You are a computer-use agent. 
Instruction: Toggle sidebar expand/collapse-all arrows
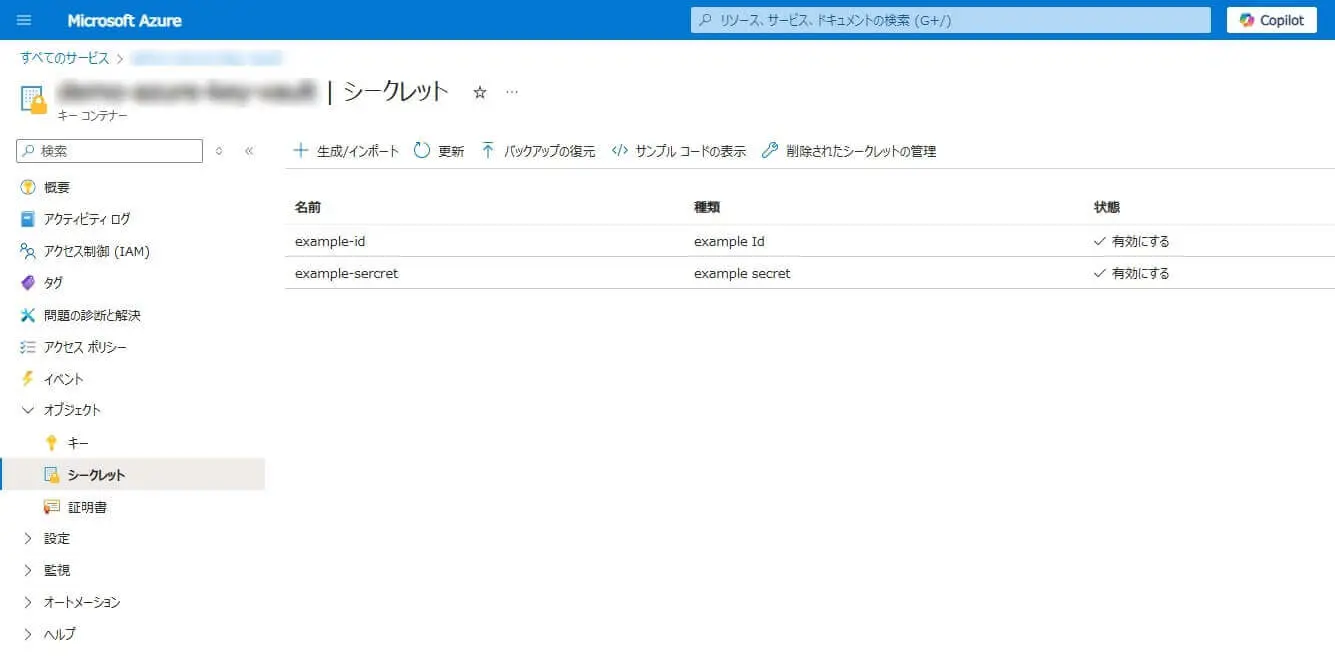(x=219, y=151)
